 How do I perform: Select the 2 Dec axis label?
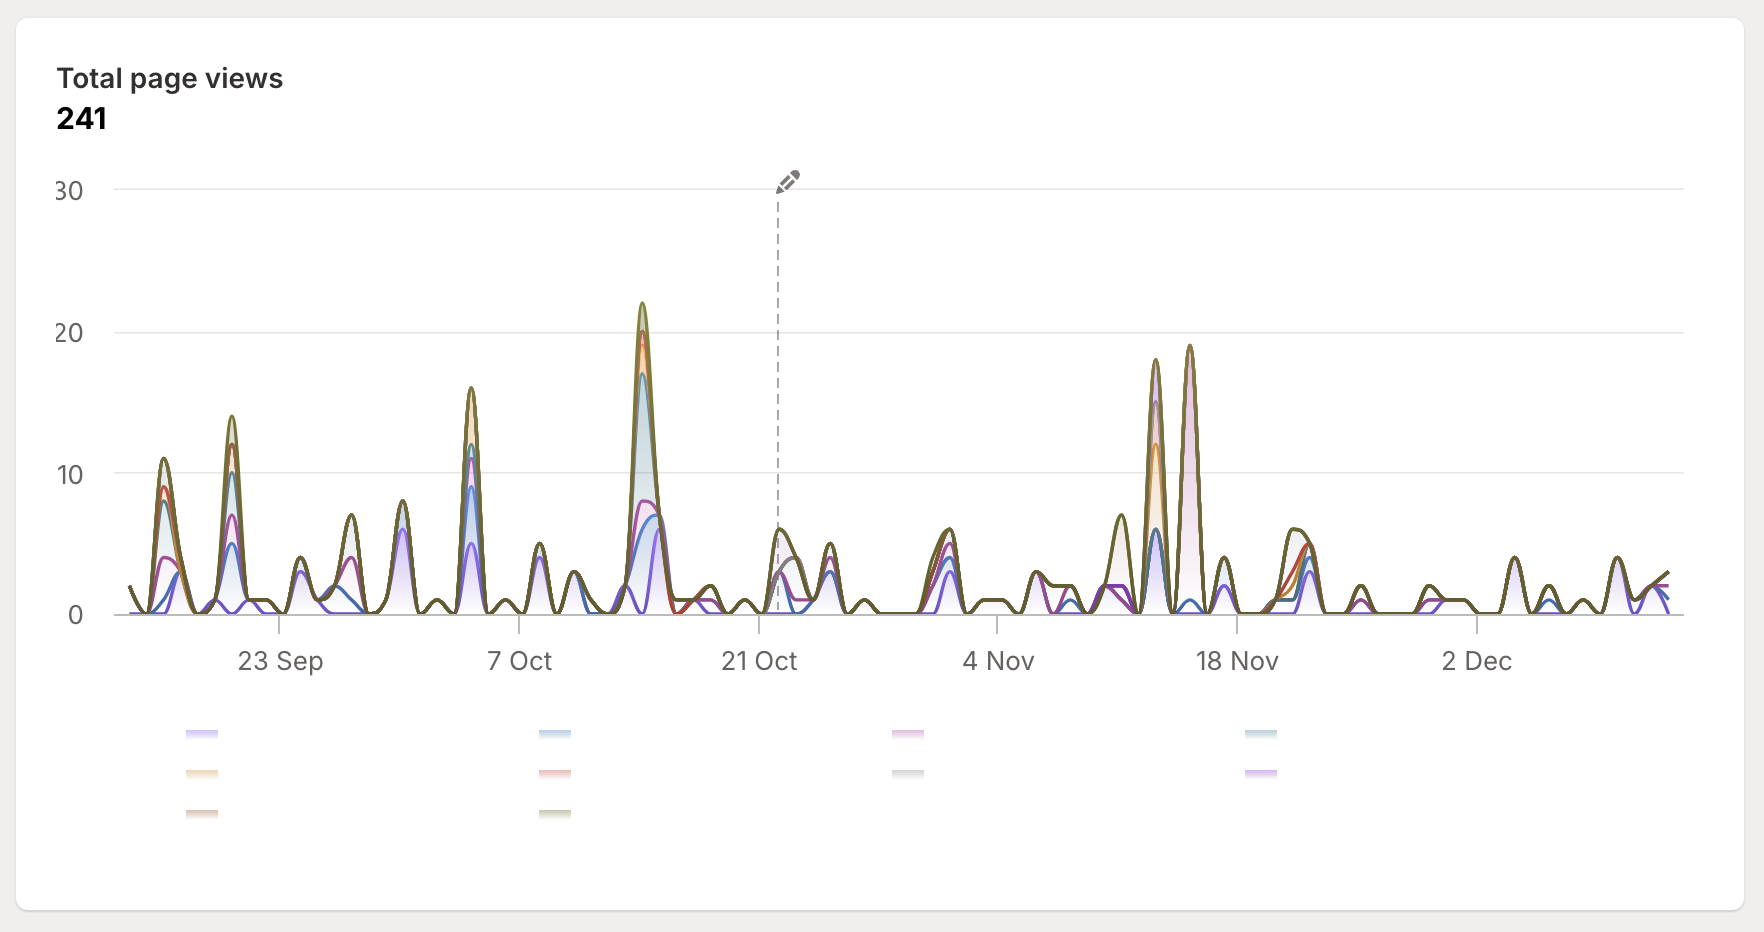point(1477,660)
